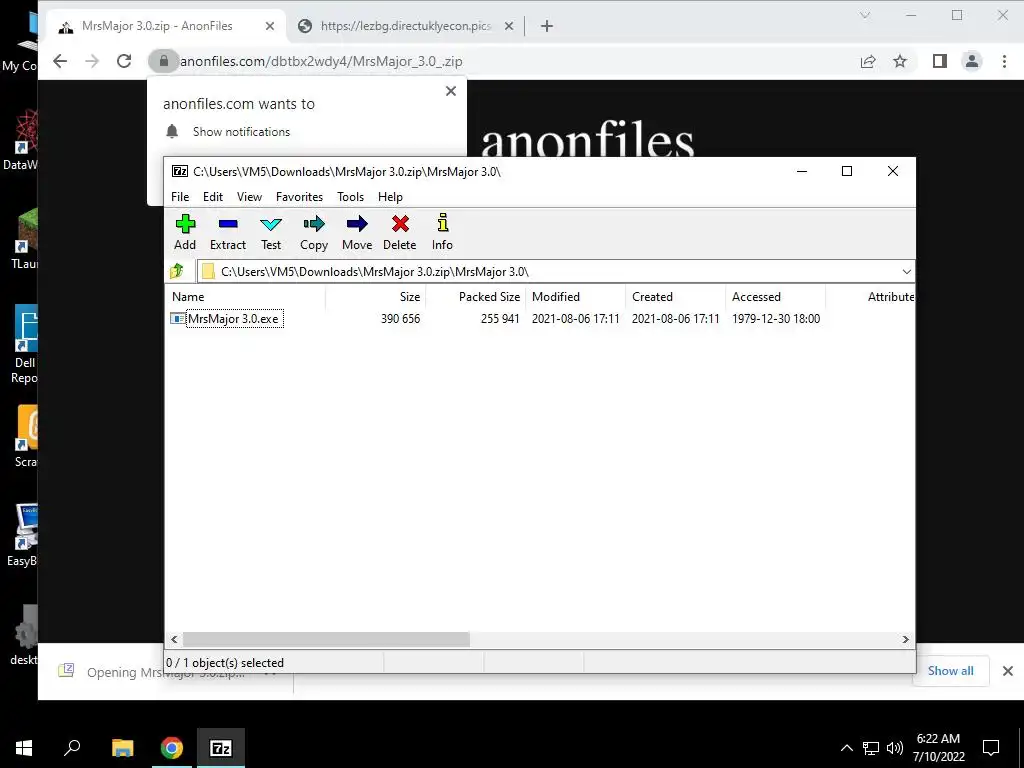Expand the 7-Zip path dropdown
This screenshot has width=1024, height=768.
[x=906, y=272]
